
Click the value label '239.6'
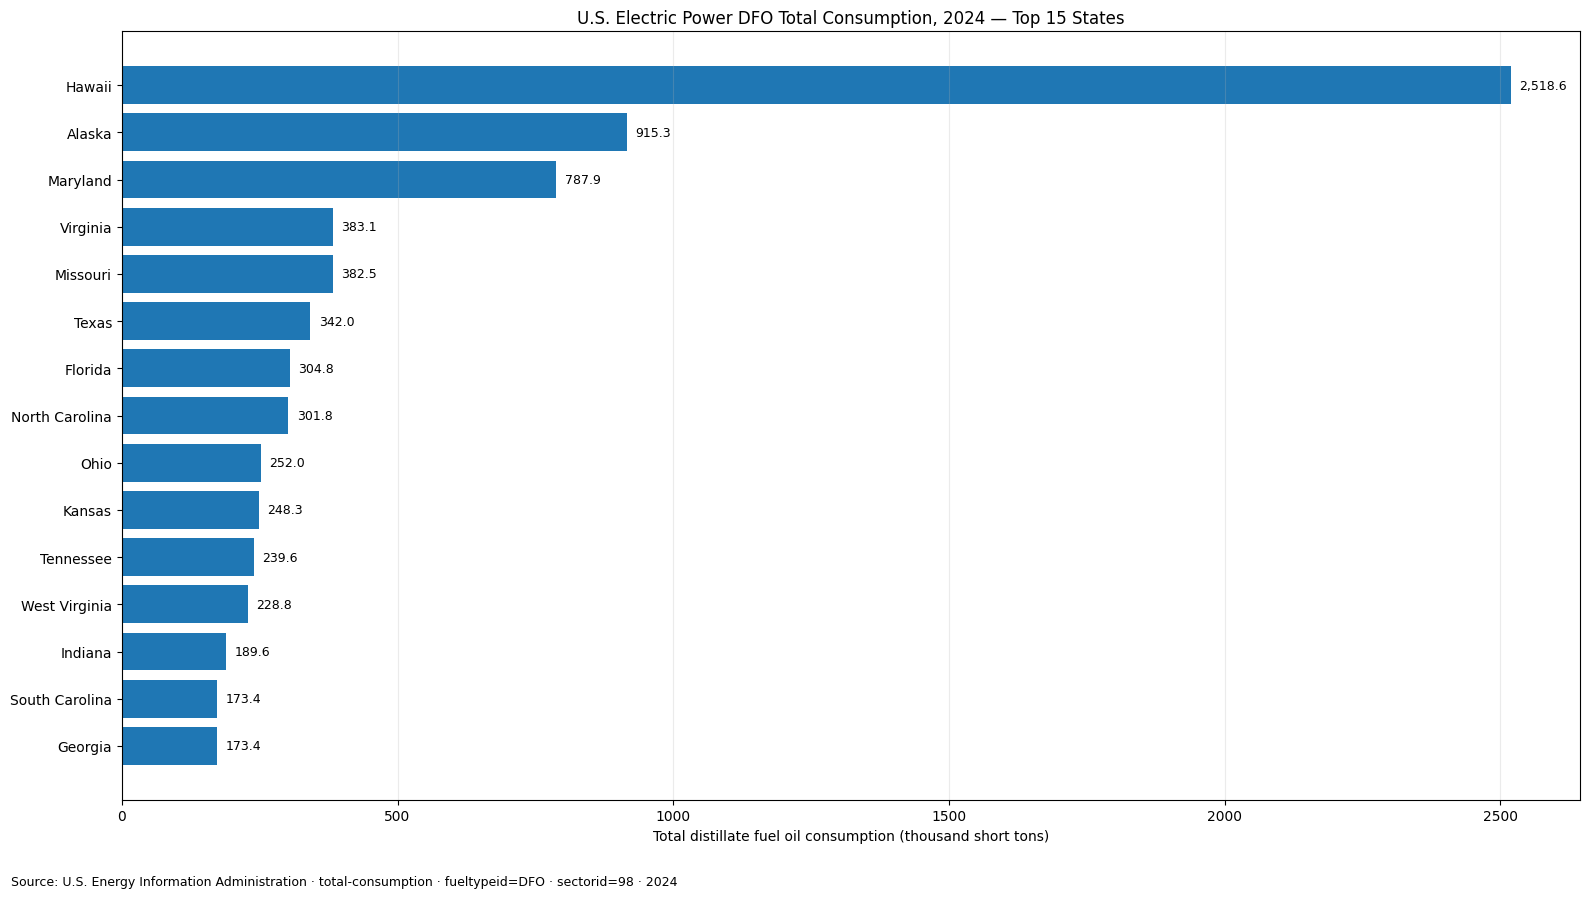[280, 558]
